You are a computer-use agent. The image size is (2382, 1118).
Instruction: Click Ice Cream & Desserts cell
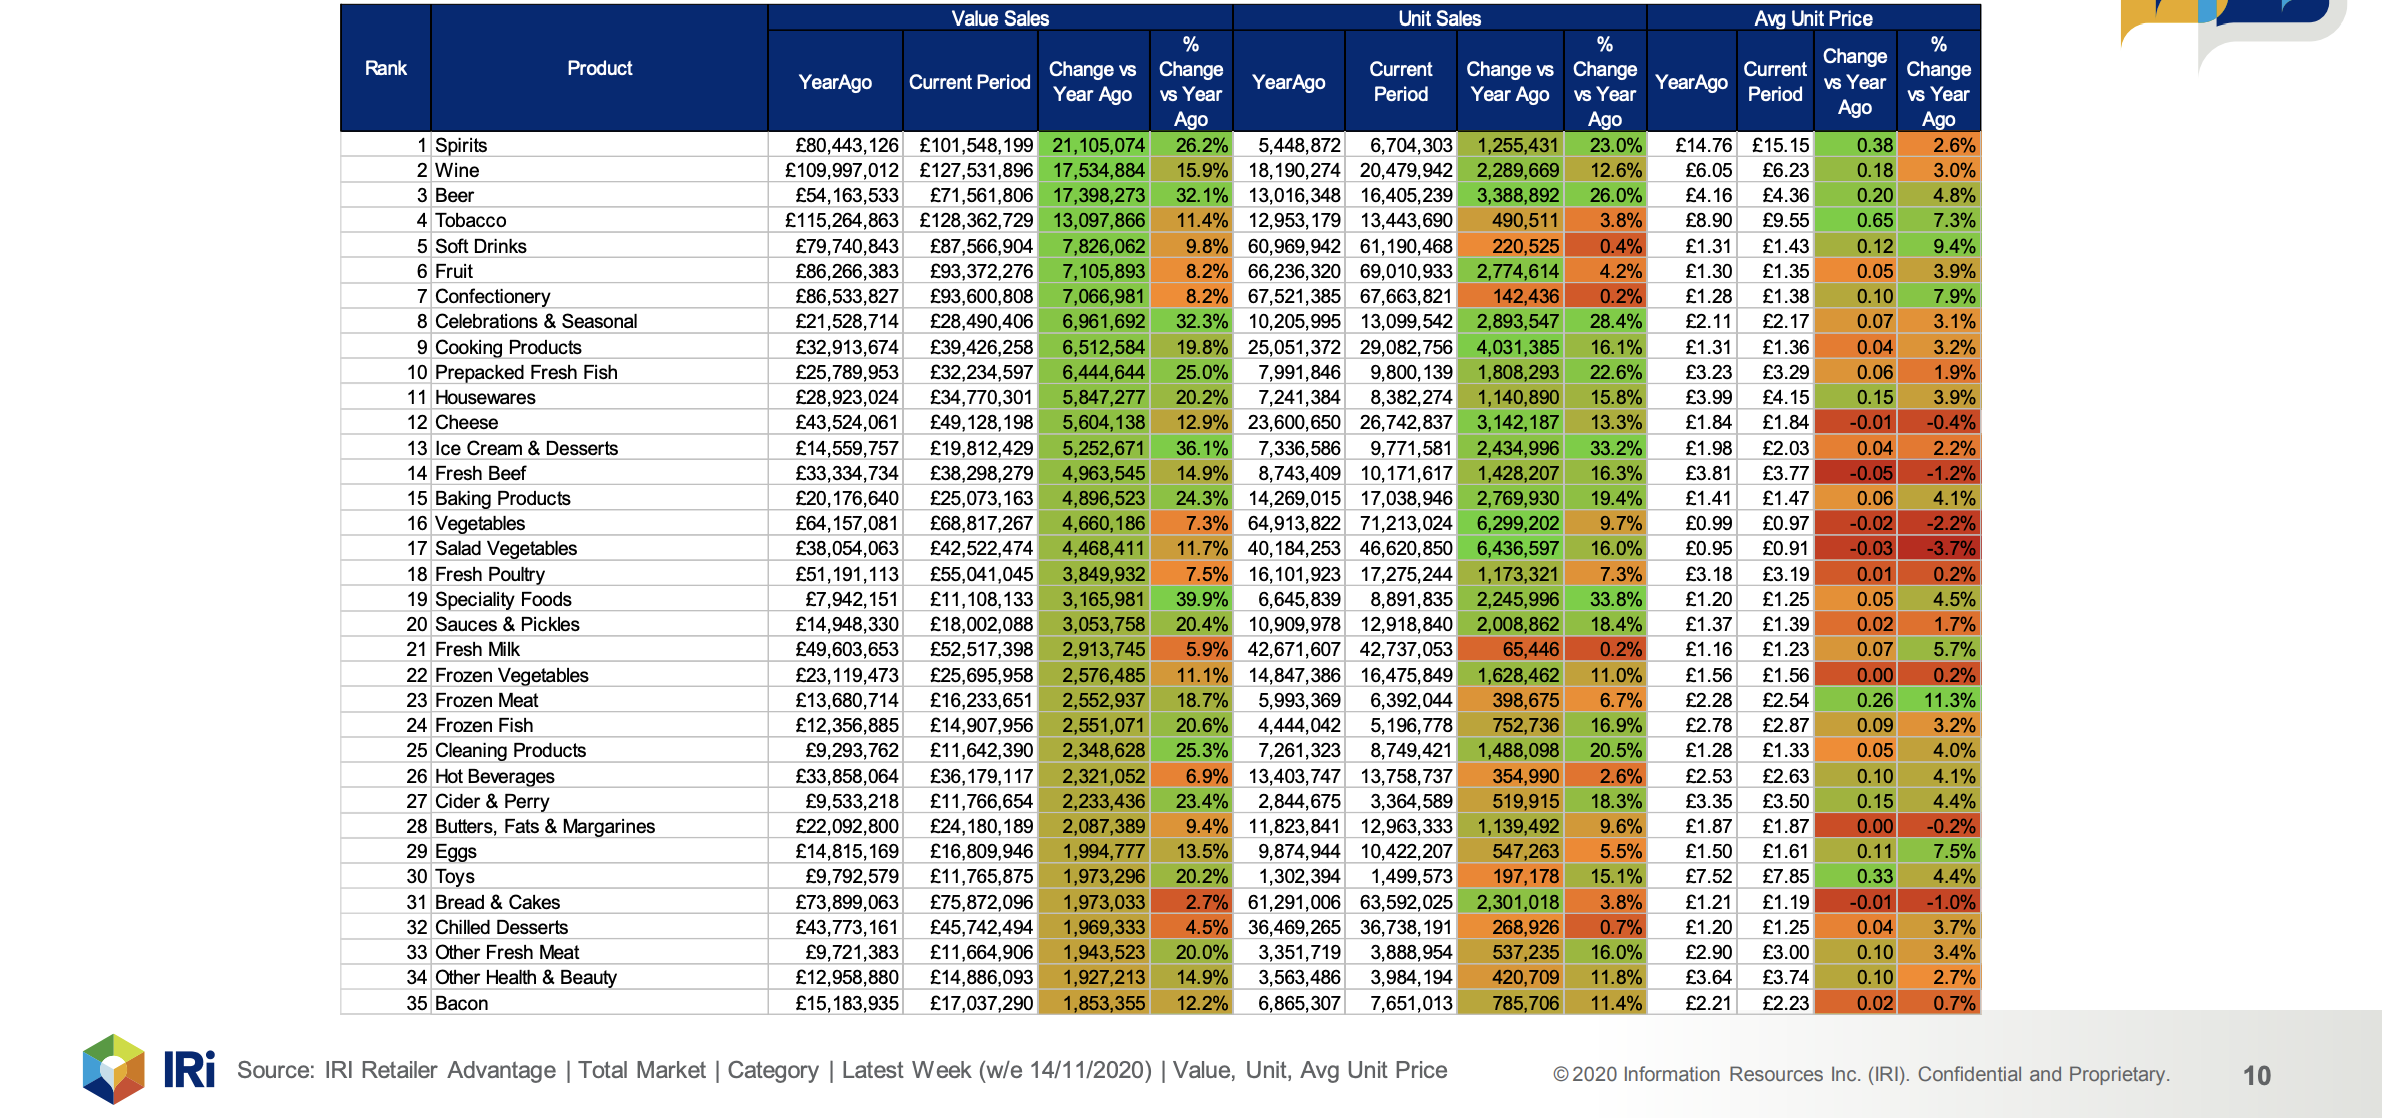point(599,448)
